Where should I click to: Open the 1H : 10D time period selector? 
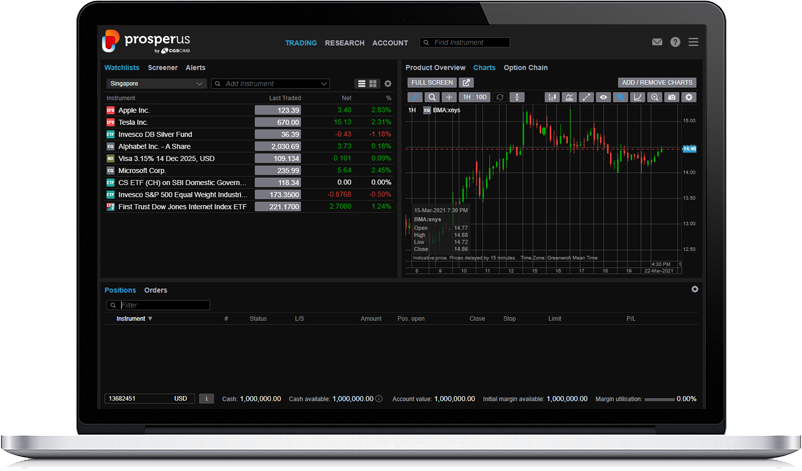click(x=474, y=98)
